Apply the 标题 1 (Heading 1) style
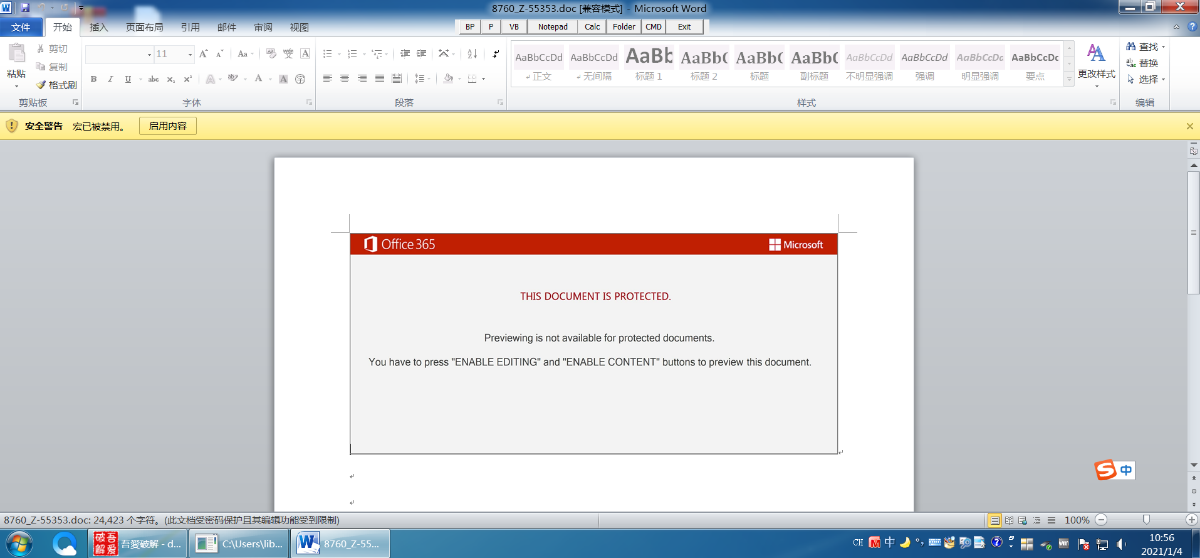 (x=649, y=62)
